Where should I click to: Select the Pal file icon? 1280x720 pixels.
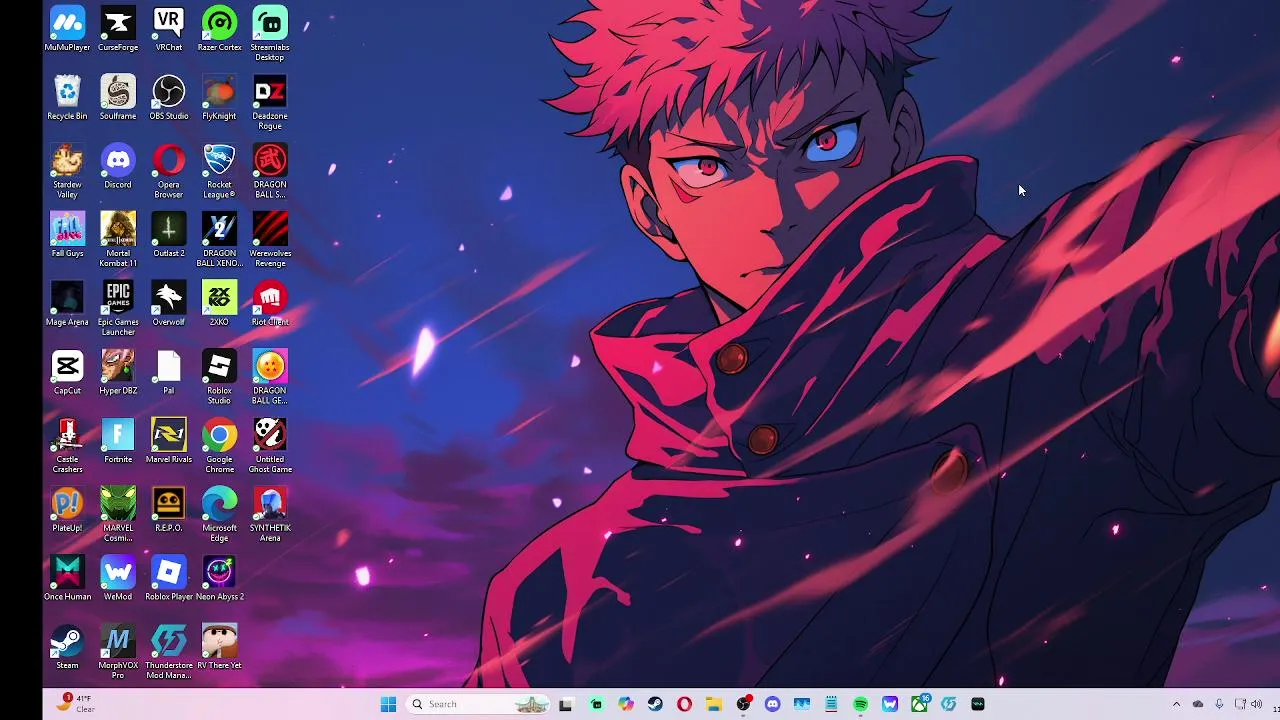pos(169,373)
